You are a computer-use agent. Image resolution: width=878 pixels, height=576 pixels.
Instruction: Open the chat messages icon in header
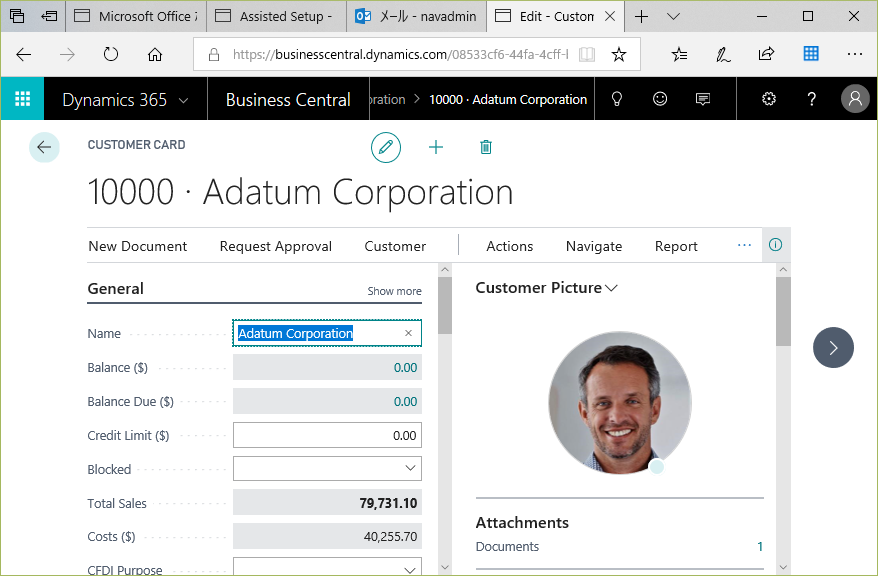coord(703,99)
